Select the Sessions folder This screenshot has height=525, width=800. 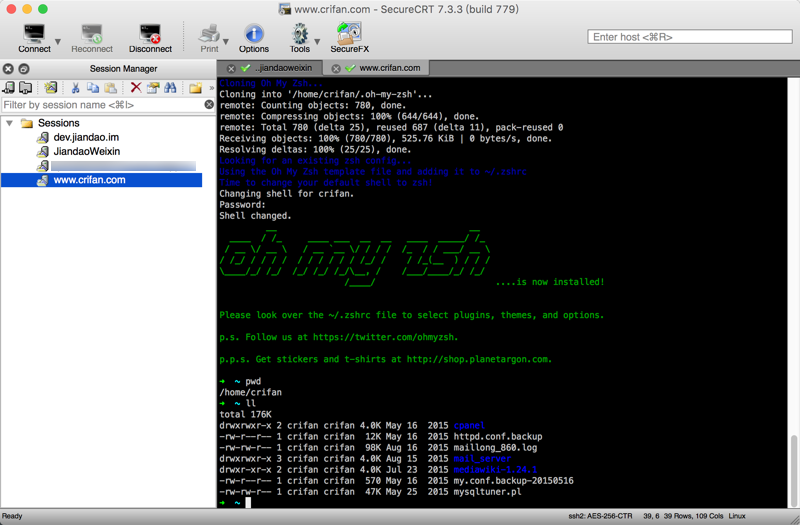coord(58,123)
